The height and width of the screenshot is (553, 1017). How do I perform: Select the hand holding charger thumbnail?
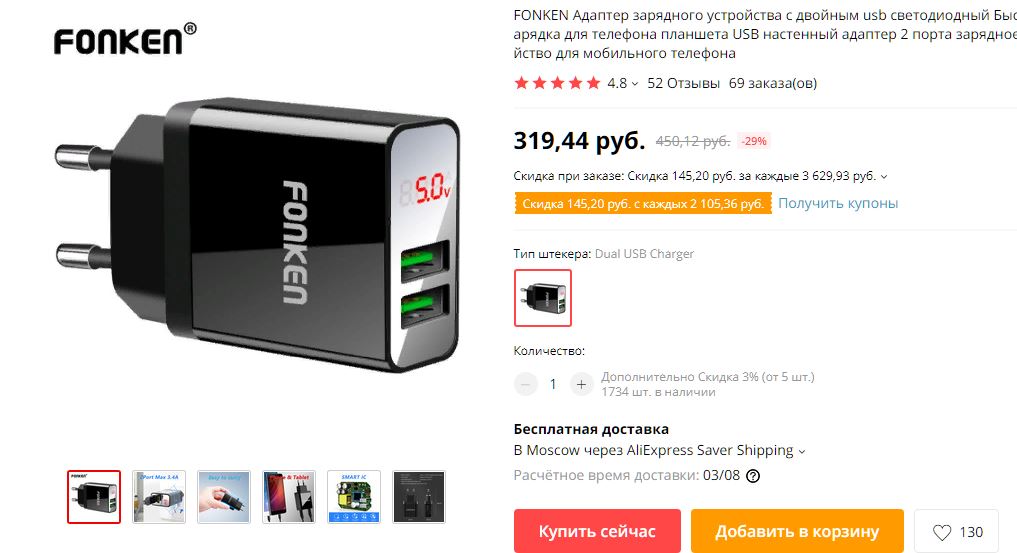(x=224, y=497)
